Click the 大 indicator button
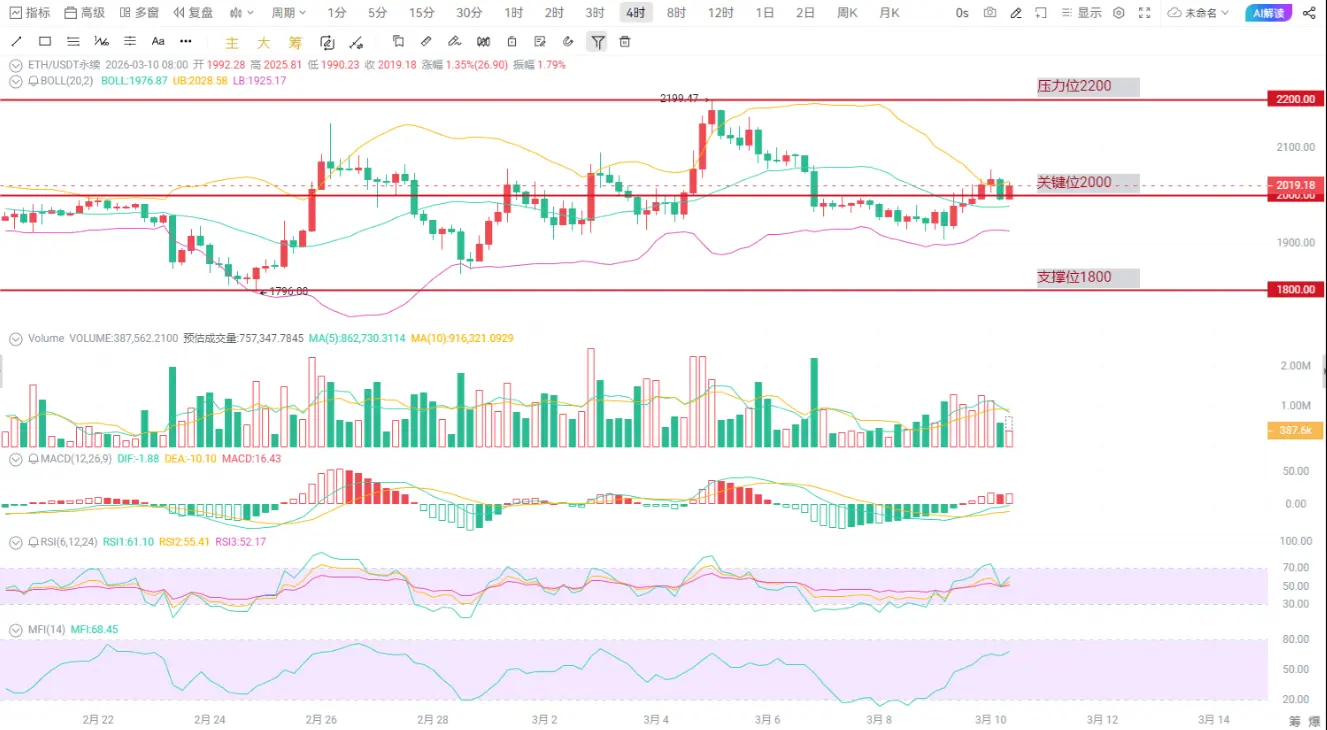The width and height of the screenshot is (1327, 730). pos(263,43)
